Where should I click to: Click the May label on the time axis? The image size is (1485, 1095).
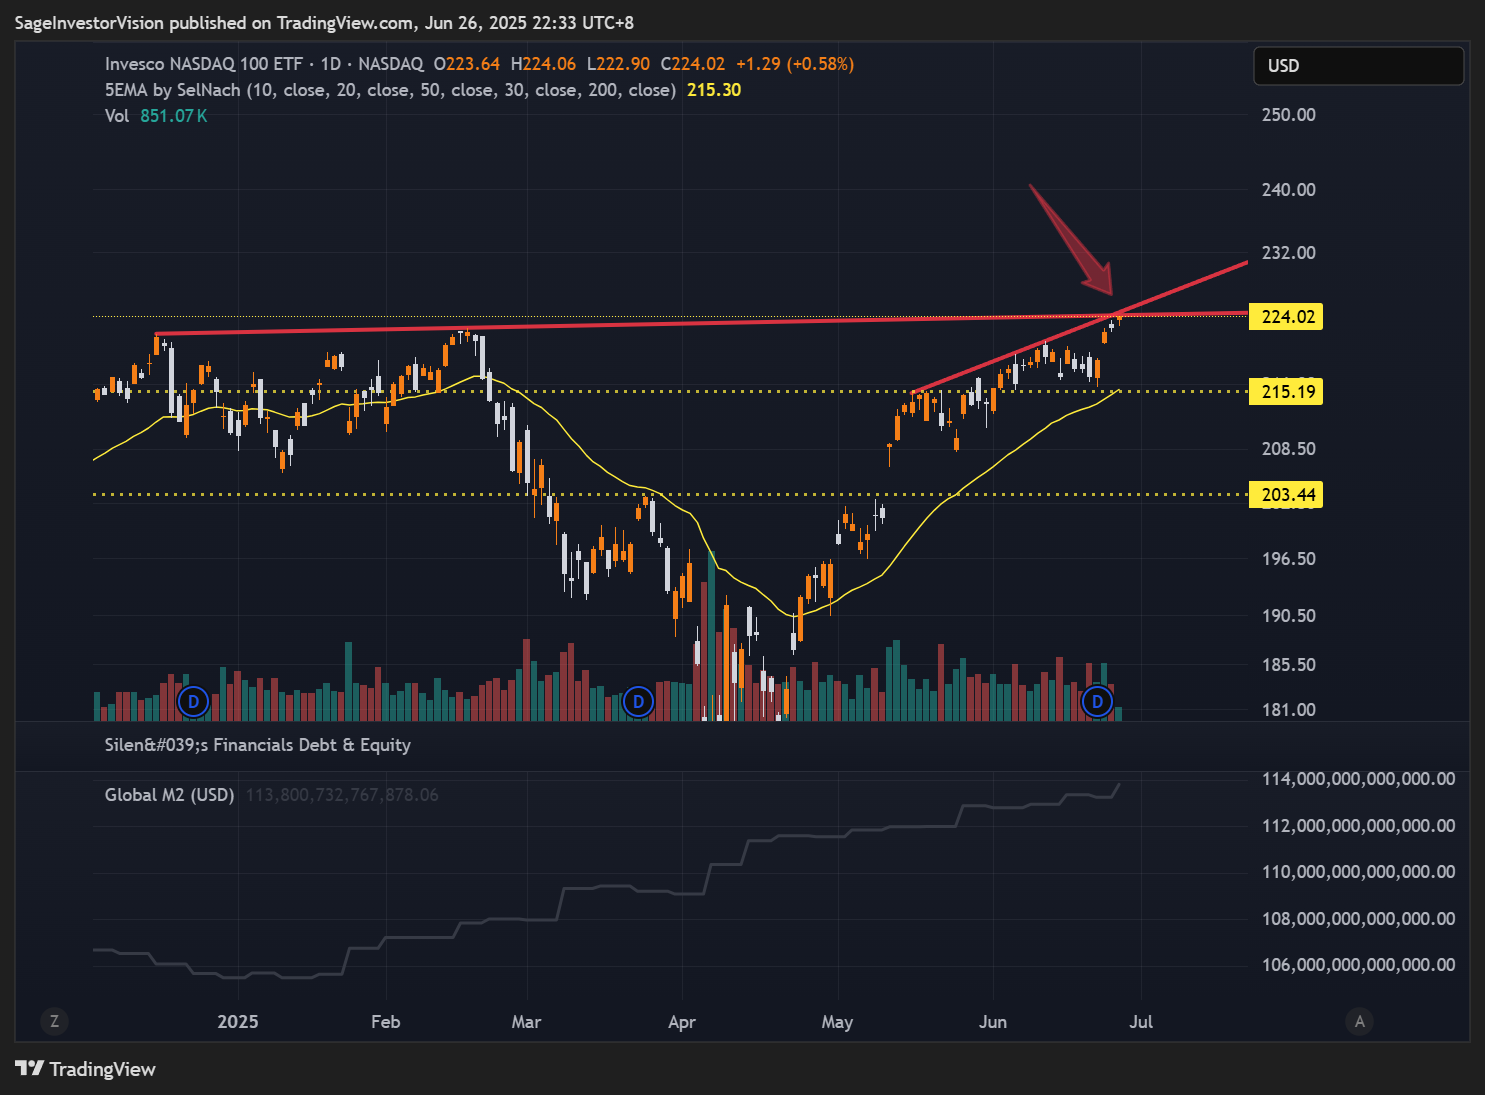pyautogui.click(x=837, y=1022)
